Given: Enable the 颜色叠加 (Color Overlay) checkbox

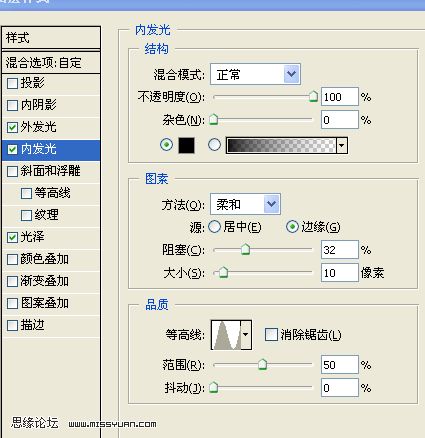Looking at the screenshot, I should point(12,259).
